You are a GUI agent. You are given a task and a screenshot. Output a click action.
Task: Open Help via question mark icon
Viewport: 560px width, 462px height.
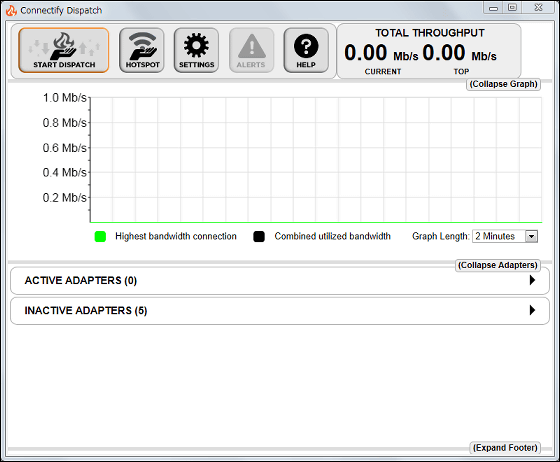tap(306, 50)
